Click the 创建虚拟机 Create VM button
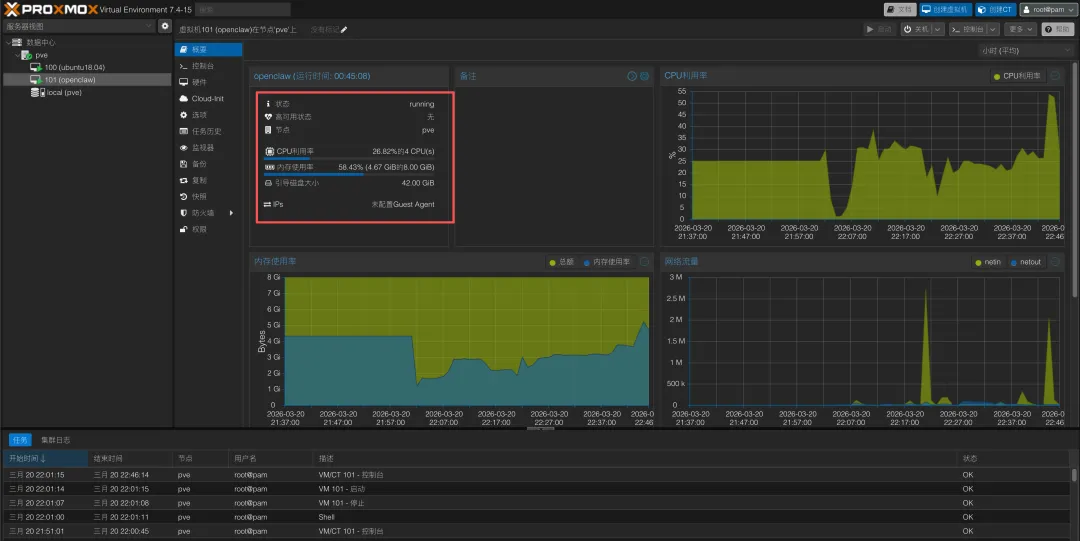The height and width of the screenshot is (541, 1080). [945, 10]
